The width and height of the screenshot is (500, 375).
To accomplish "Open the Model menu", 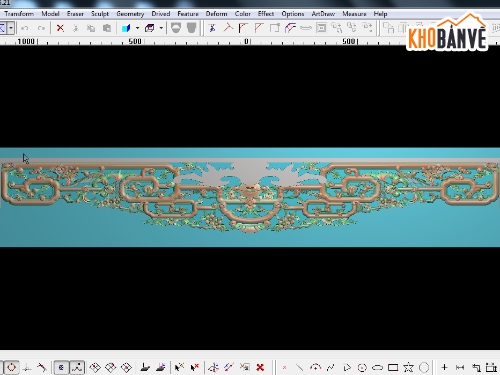I will point(50,14).
